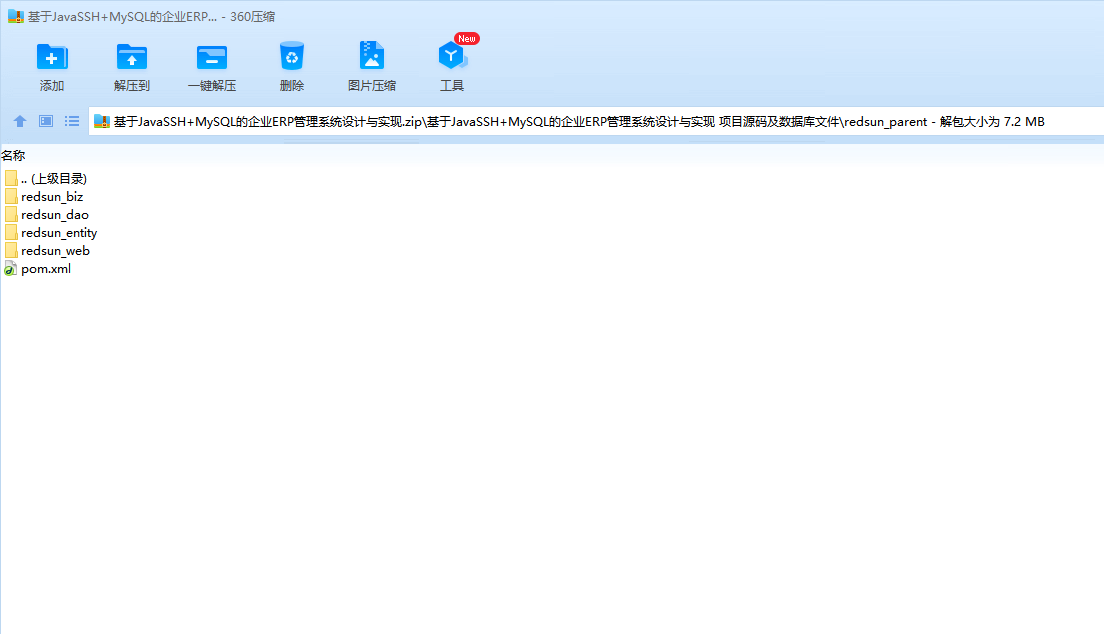Switch to the icon view mode button

(x=46, y=121)
